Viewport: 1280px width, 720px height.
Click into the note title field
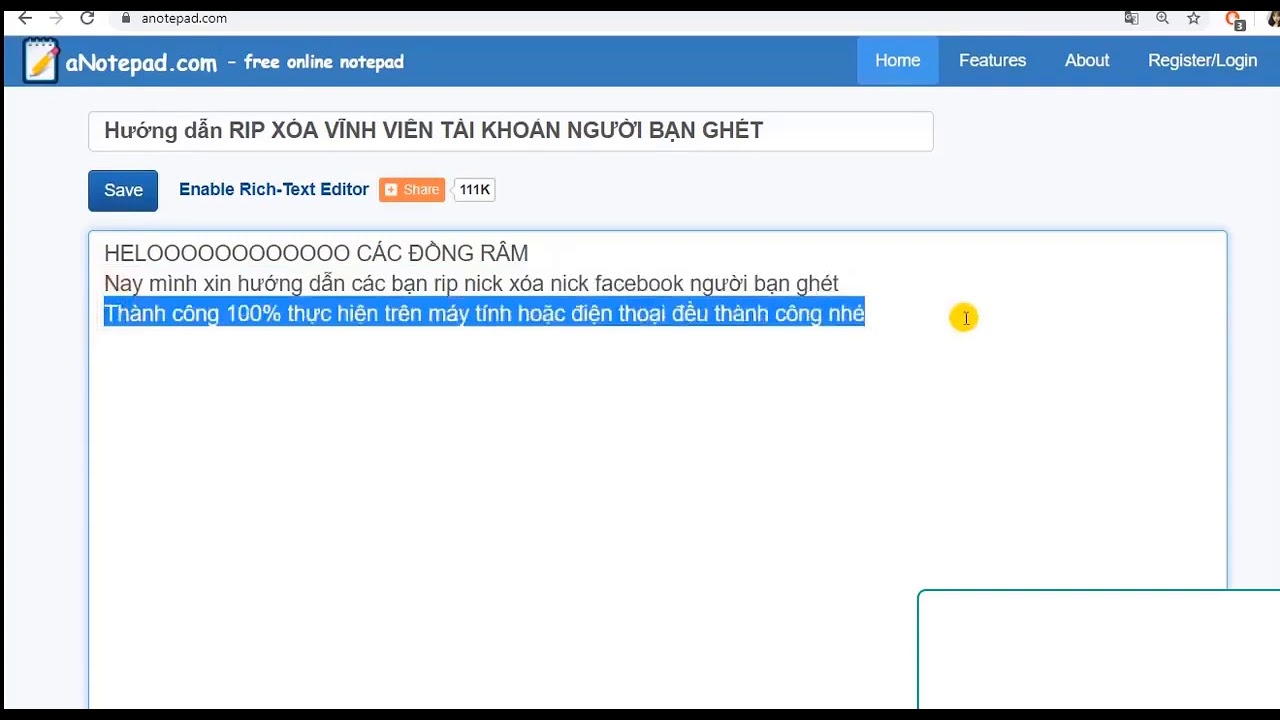[510, 131]
